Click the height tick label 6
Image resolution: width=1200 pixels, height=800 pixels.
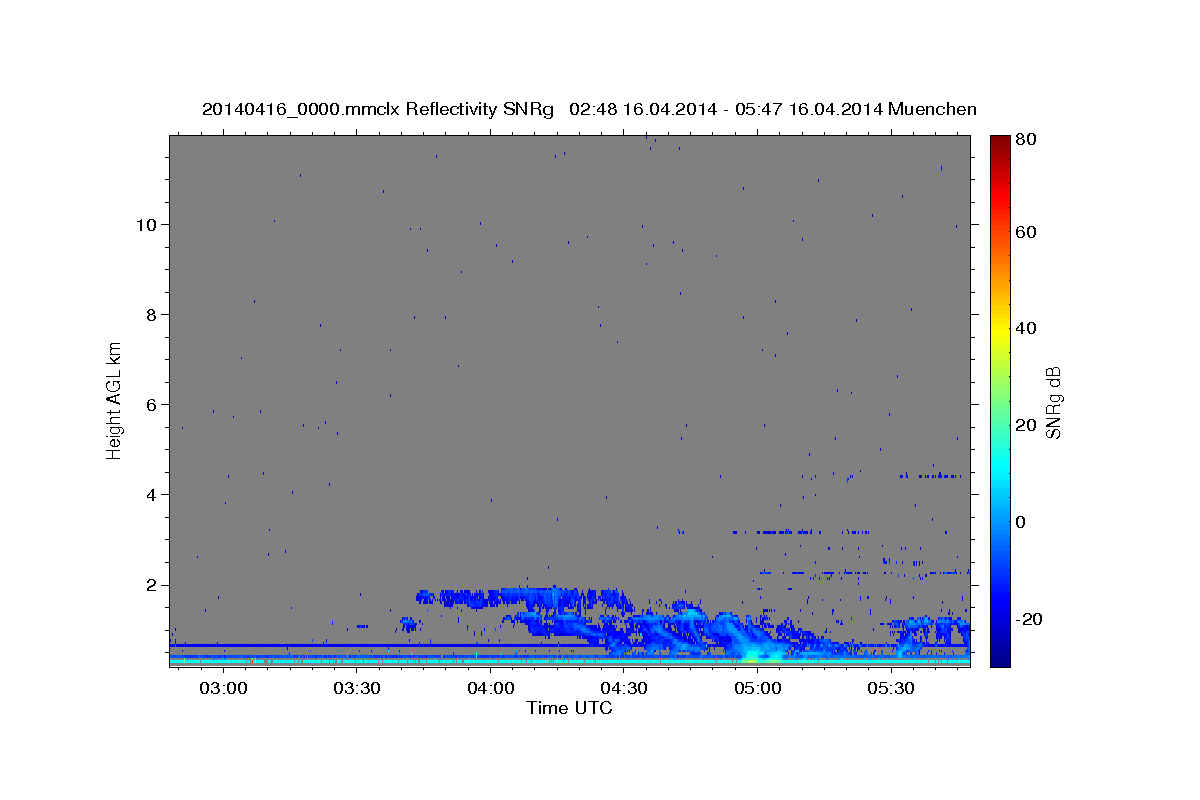pyautogui.click(x=153, y=404)
